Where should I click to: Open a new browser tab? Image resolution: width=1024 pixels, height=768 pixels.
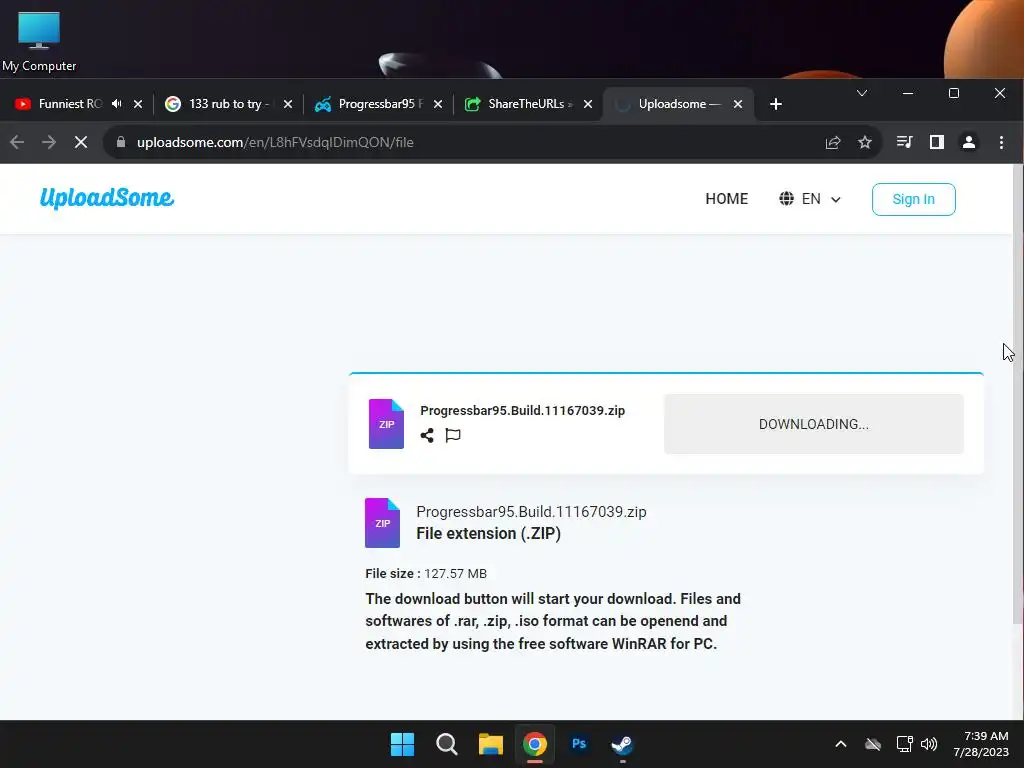(x=776, y=104)
